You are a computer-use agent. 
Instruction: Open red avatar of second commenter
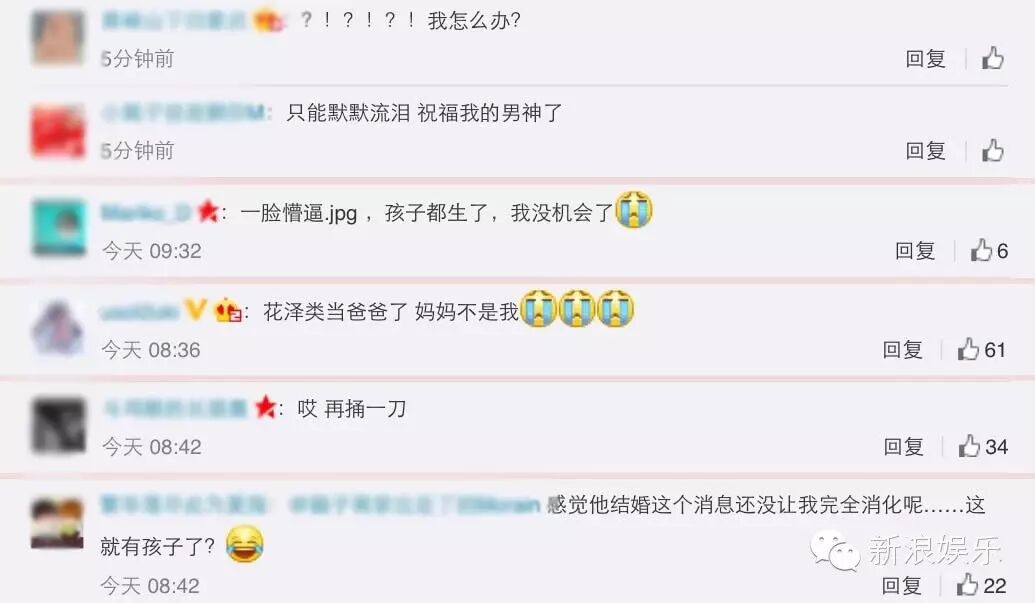coord(58,131)
